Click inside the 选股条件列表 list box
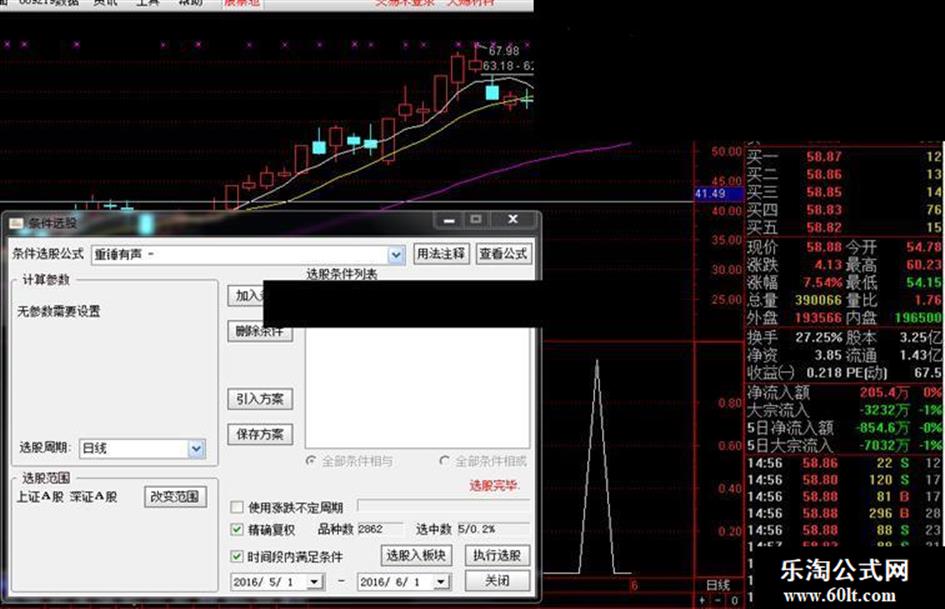The height and width of the screenshot is (609, 945). [418, 387]
